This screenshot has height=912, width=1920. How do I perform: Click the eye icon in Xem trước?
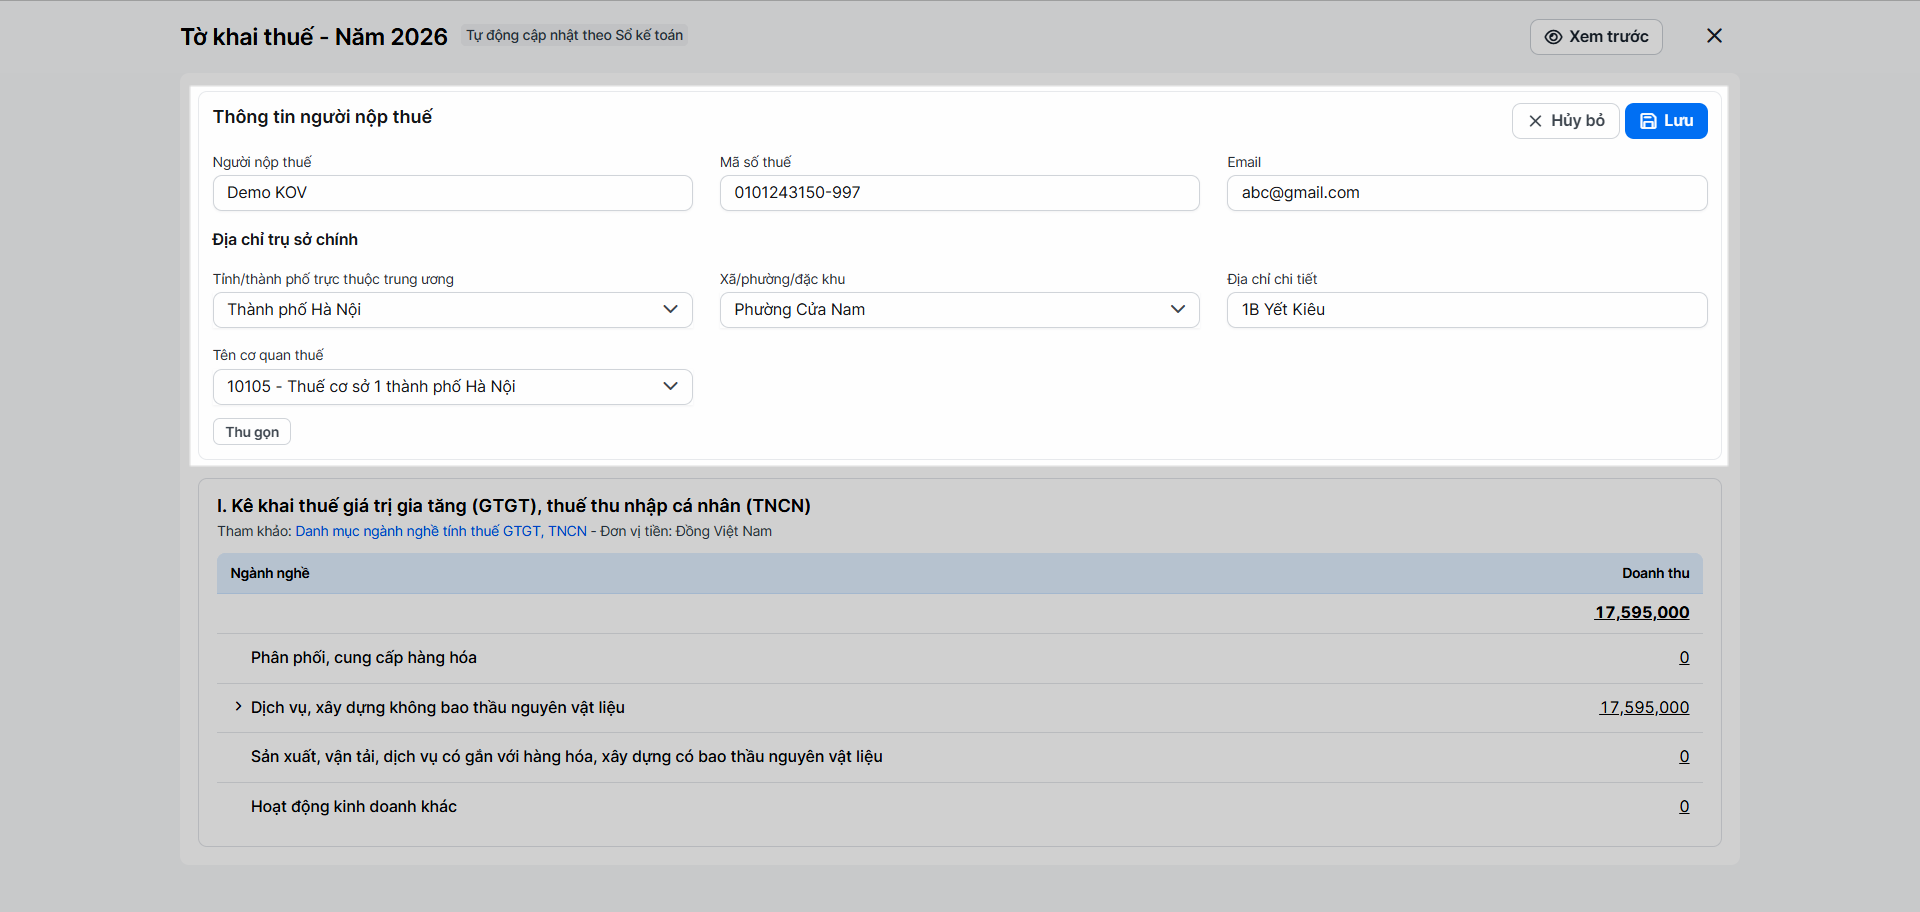1553,37
